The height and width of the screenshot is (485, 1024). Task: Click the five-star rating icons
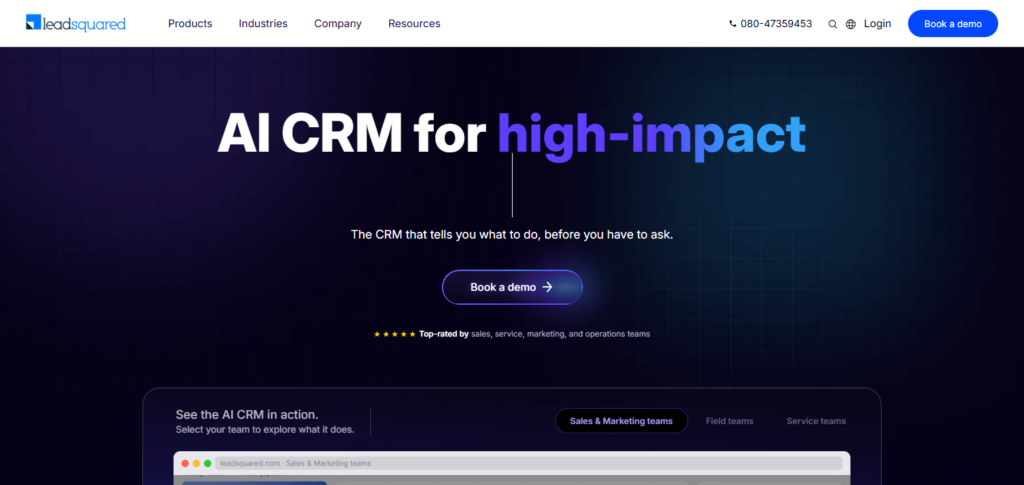394,334
